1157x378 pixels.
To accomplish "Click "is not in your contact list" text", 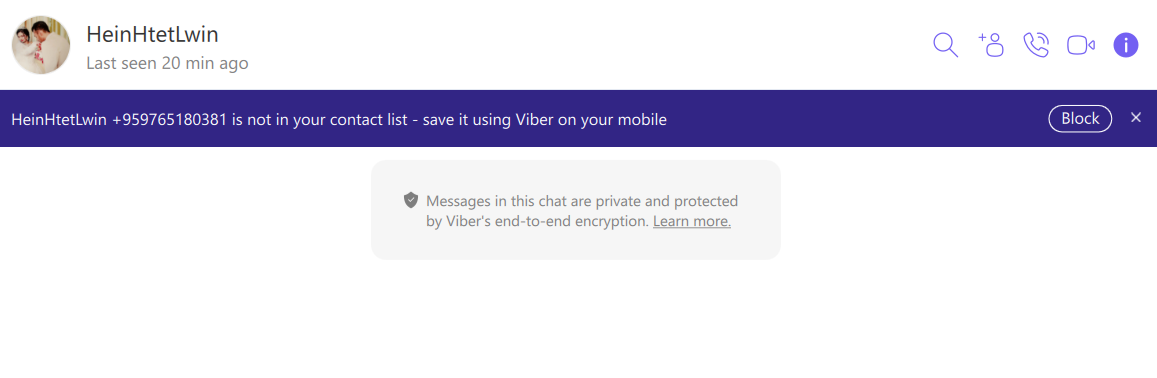I will (320, 119).
